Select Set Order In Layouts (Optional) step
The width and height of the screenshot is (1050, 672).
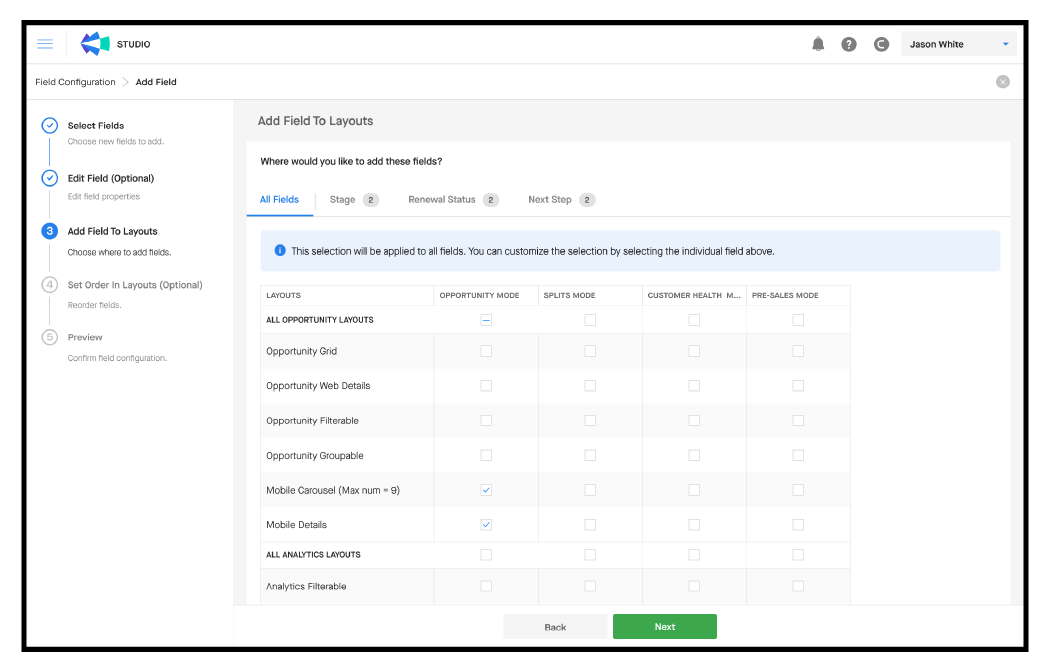(135, 284)
